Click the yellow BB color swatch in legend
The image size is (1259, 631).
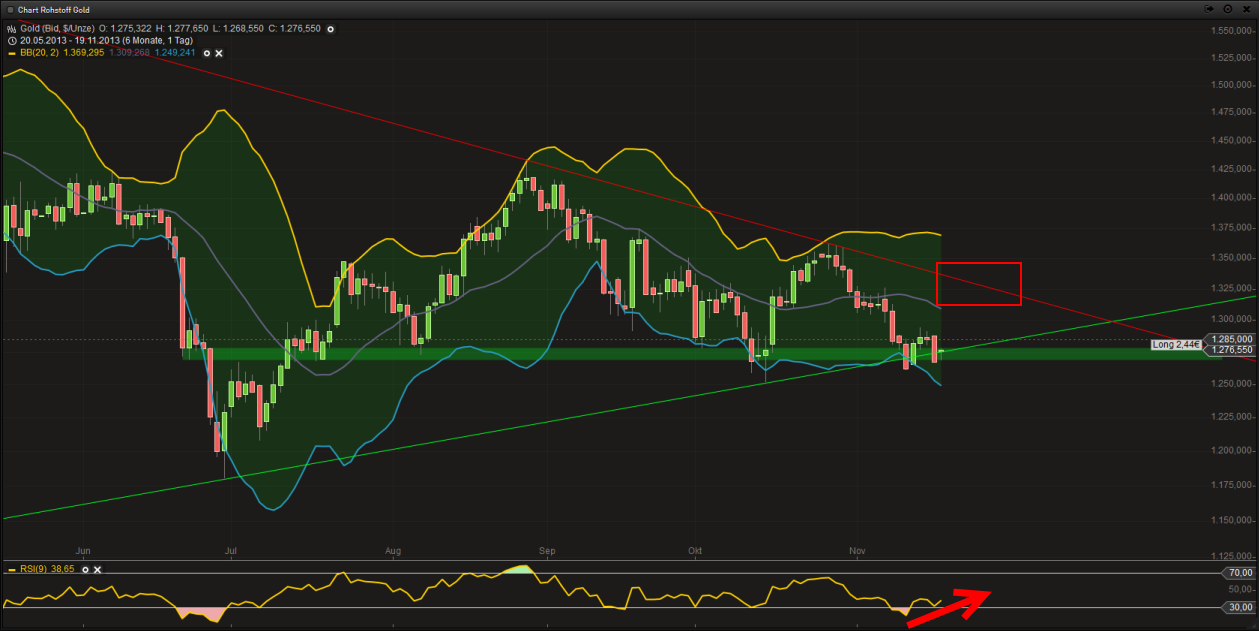pos(11,53)
